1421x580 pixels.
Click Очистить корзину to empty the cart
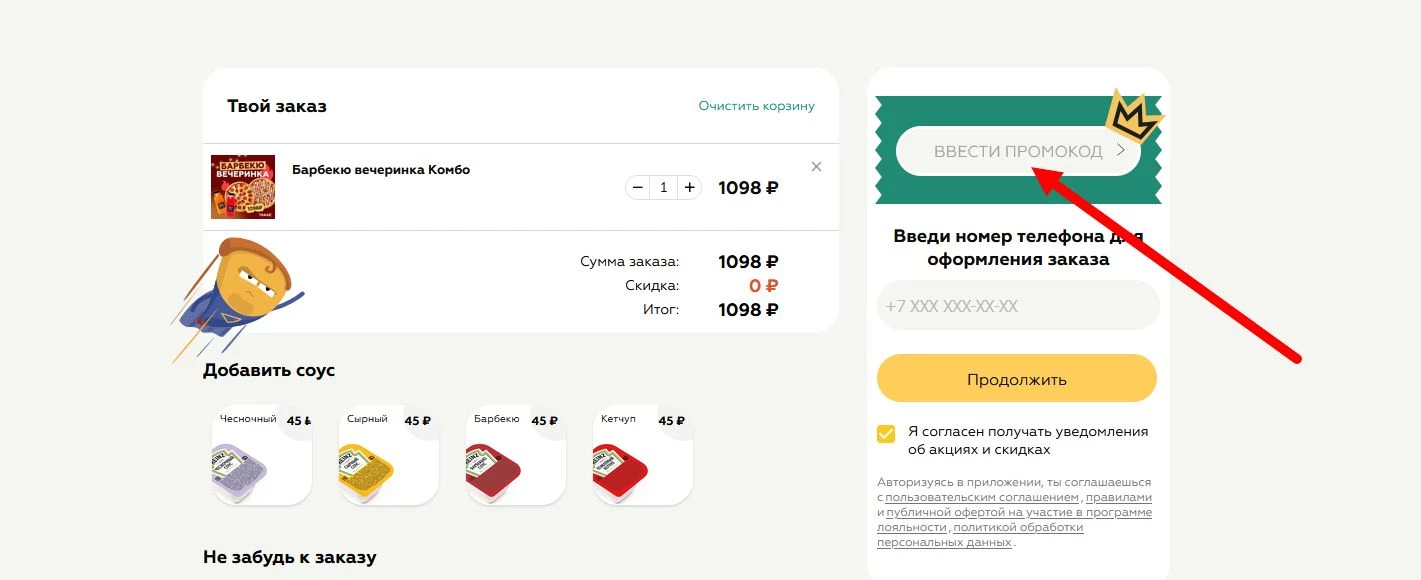pos(757,105)
